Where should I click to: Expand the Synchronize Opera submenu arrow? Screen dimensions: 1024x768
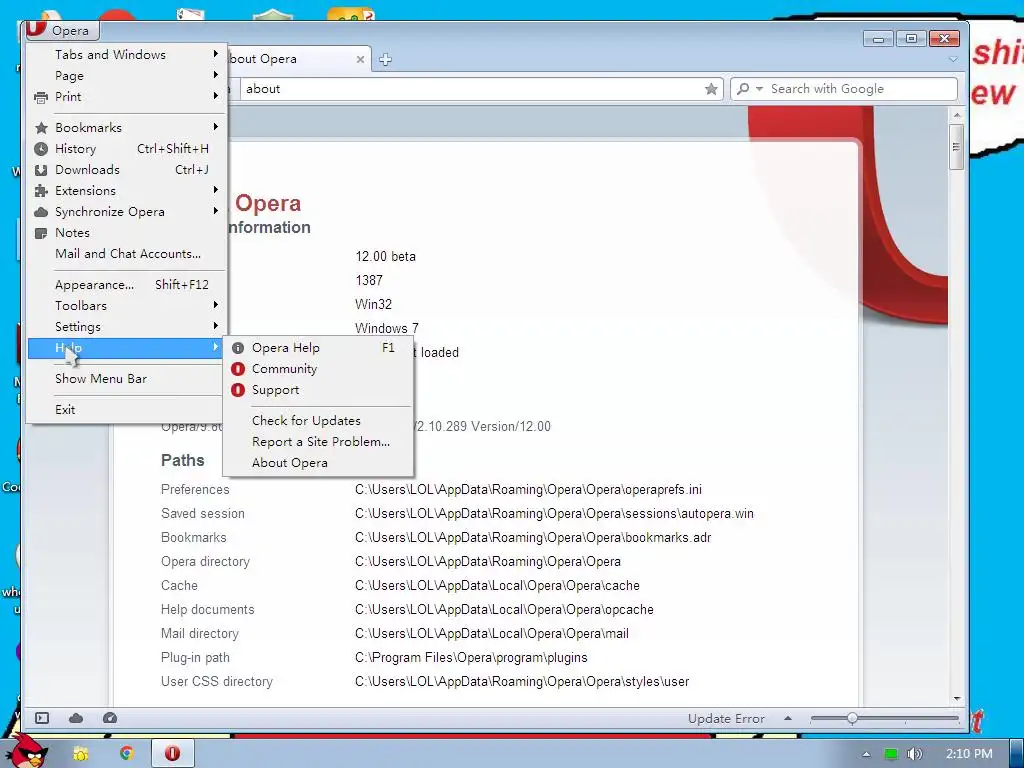pos(215,211)
